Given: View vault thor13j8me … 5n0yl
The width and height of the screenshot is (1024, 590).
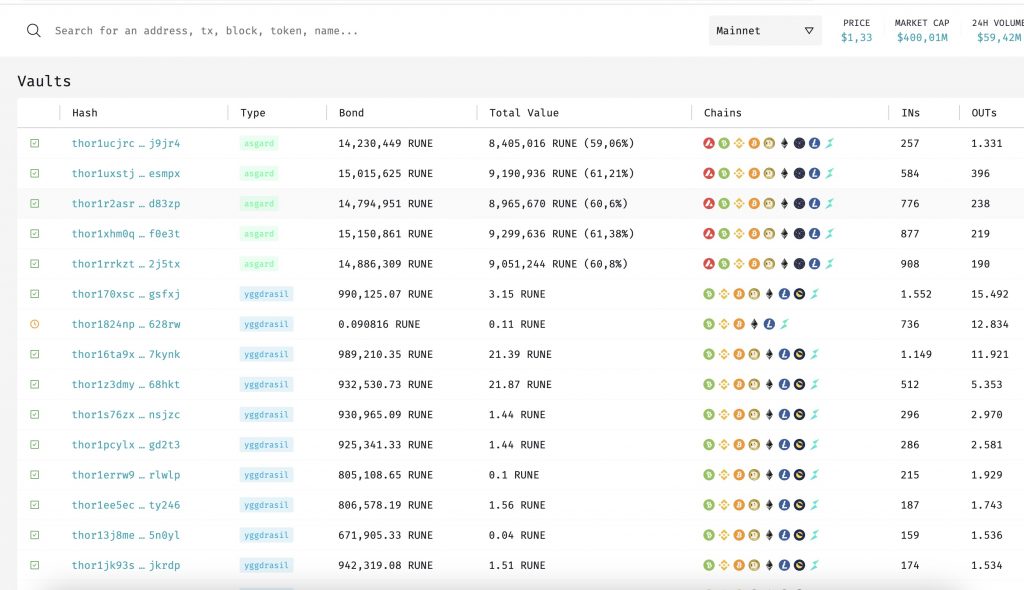Looking at the screenshot, I should tap(126, 535).
